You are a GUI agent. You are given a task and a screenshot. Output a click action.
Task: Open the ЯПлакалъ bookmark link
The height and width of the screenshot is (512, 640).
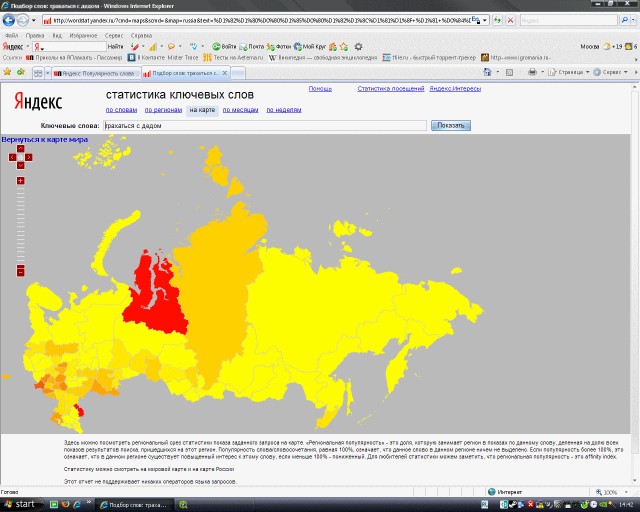tap(74, 58)
